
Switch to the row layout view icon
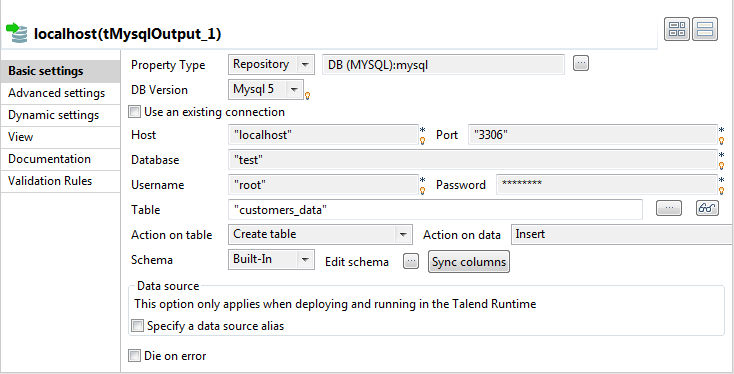(x=705, y=29)
